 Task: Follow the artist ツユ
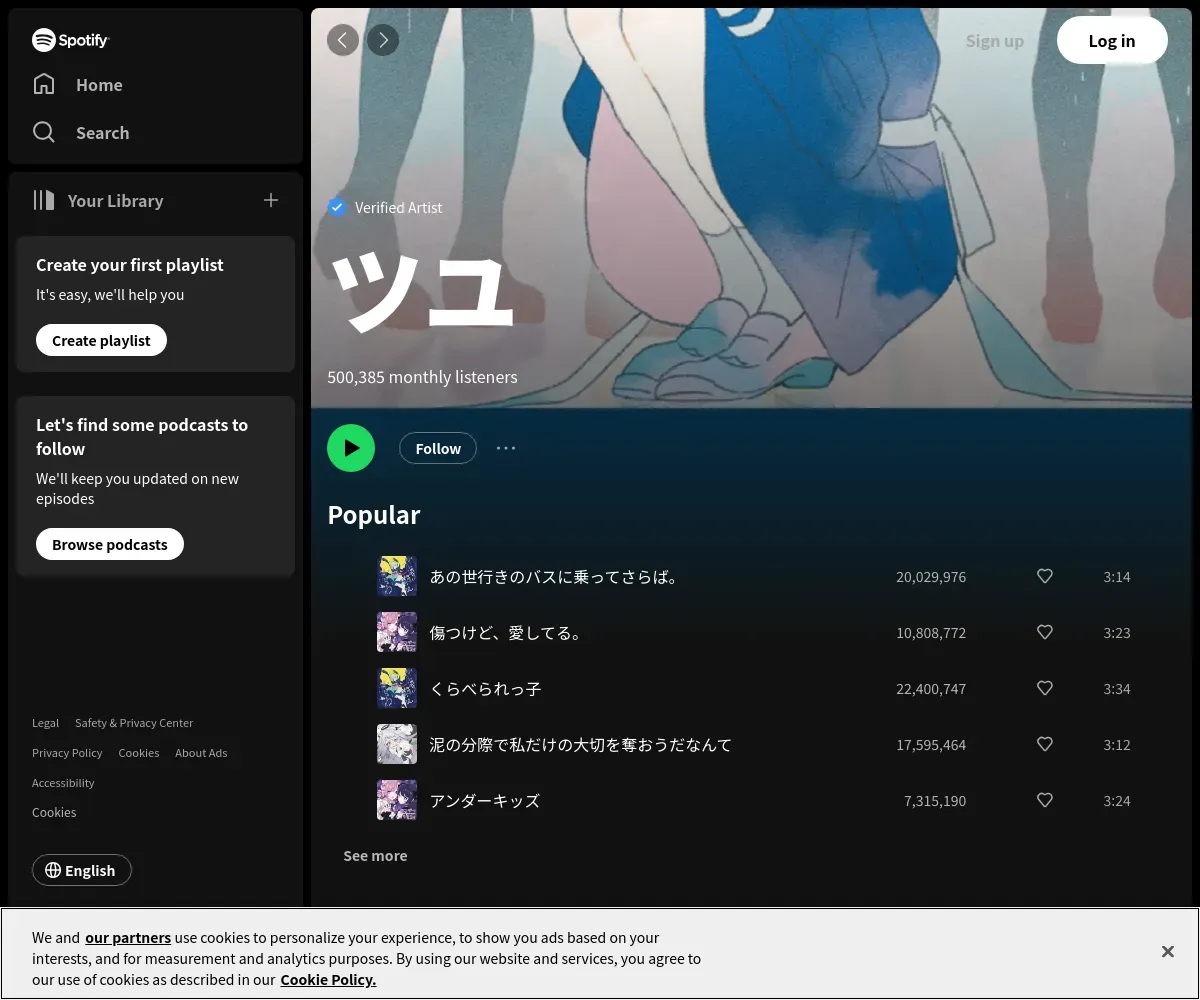click(x=438, y=449)
